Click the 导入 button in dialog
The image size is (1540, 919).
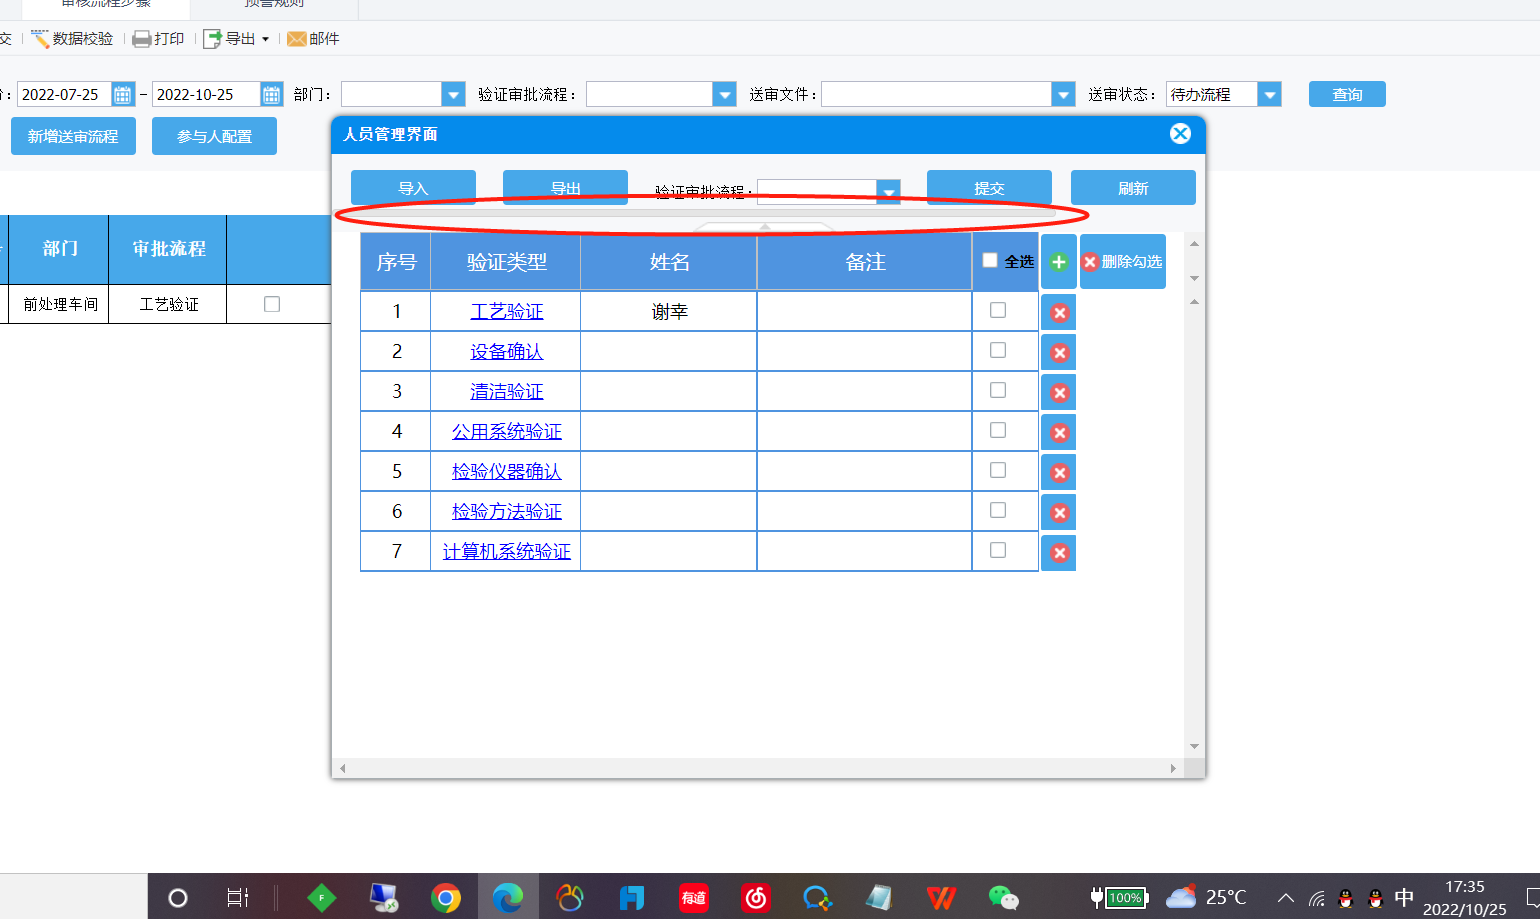[x=413, y=187]
